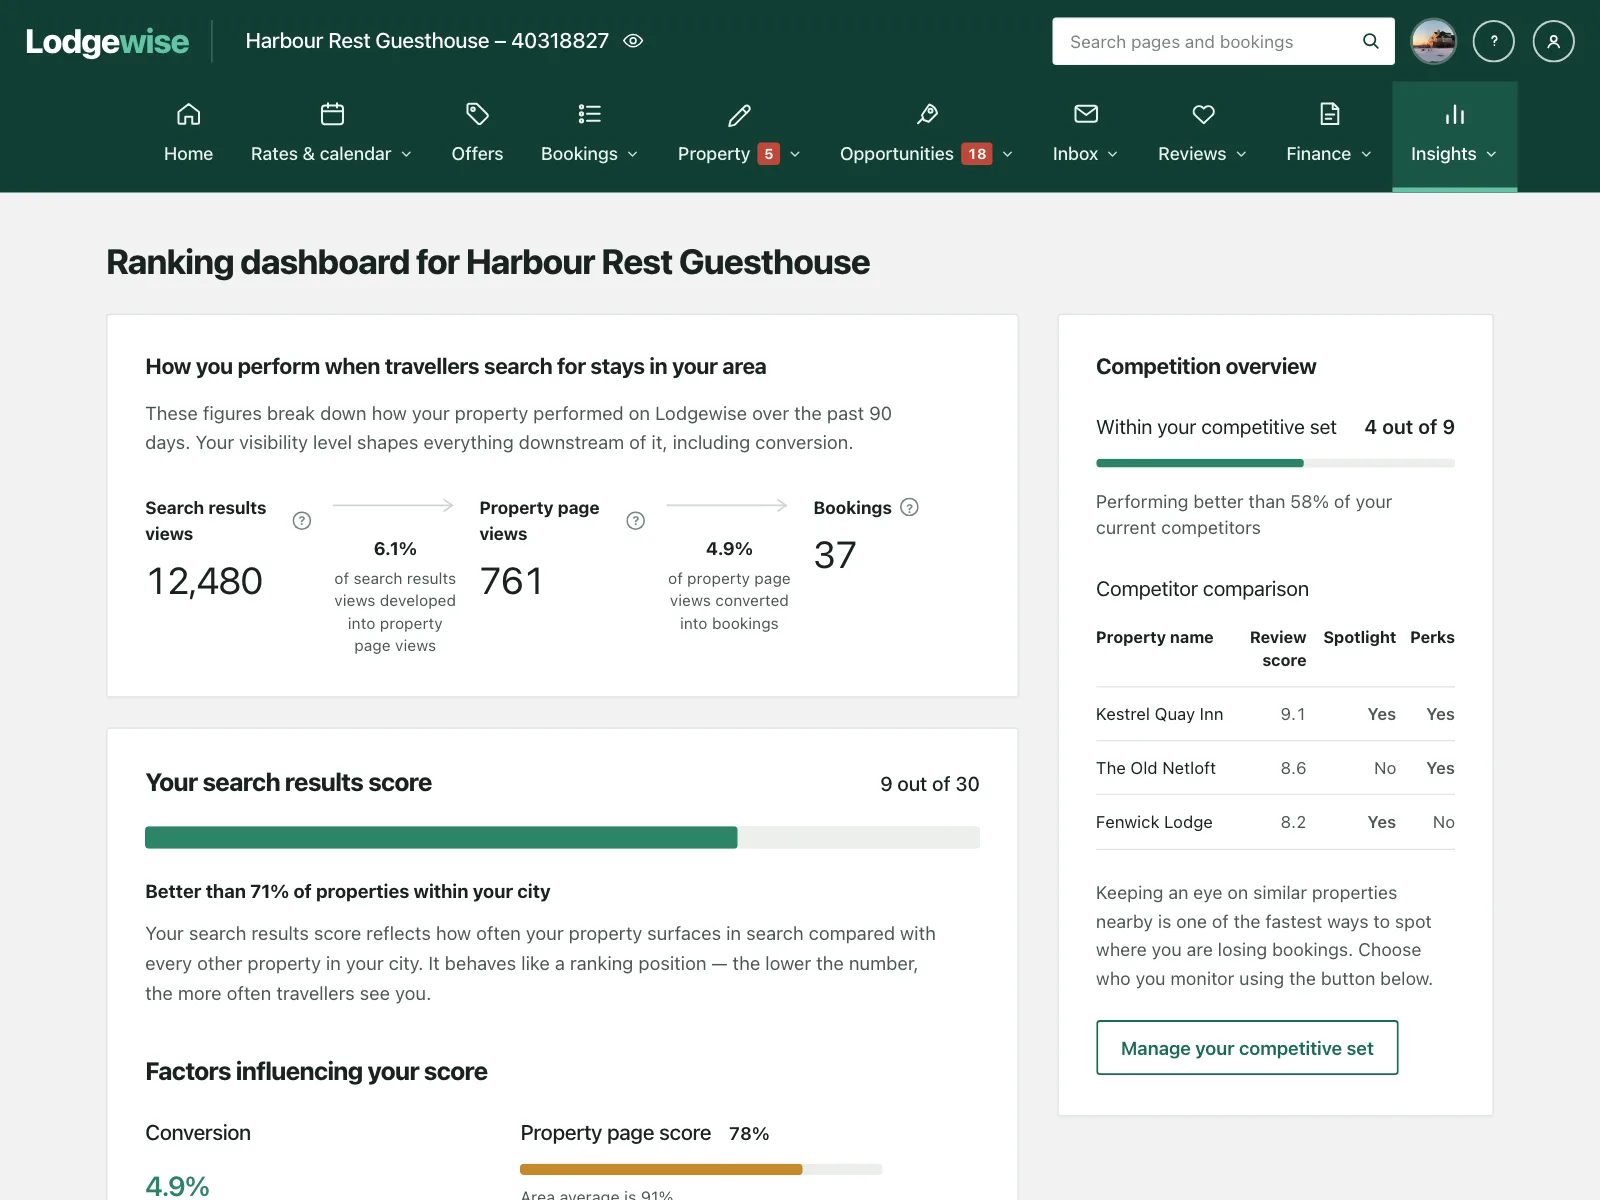Open the Finance menu label
The image size is (1600, 1200).
1318,154
